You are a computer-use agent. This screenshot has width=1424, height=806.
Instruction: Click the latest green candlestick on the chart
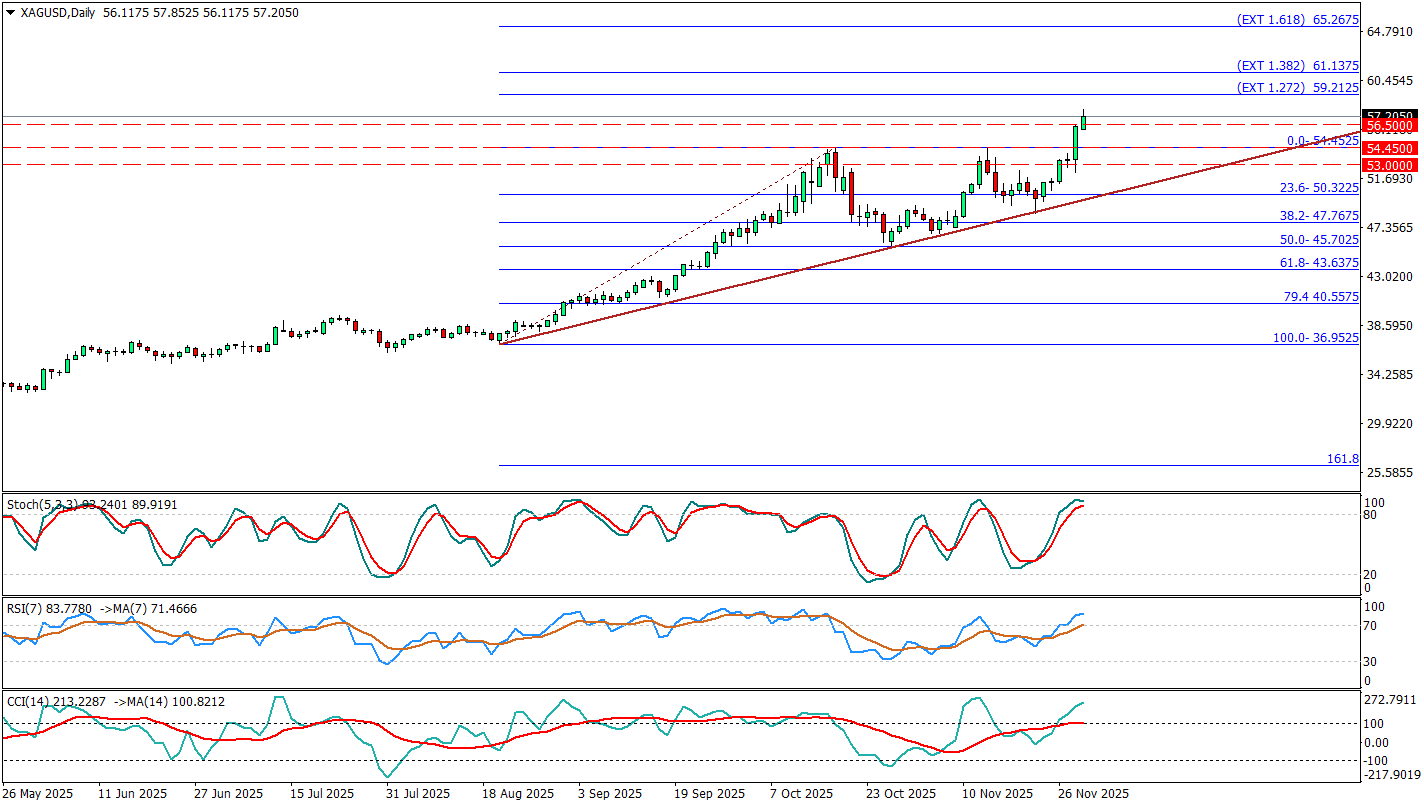click(x=1083, y=122)
